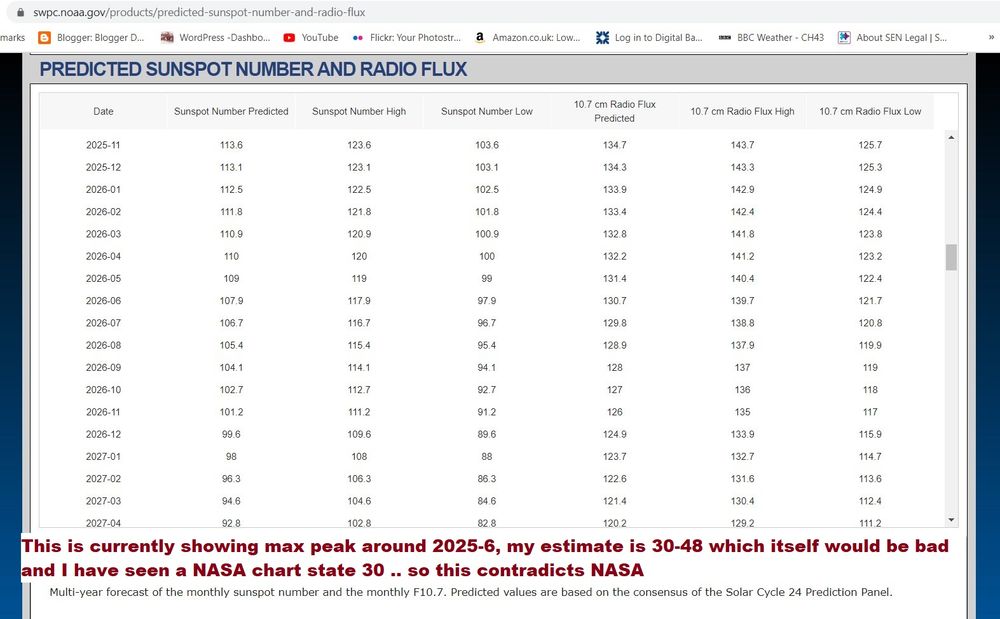Select the 2026-05 date cell
This screenshot has width=1000, height=619.
click(x=103, y=279)
